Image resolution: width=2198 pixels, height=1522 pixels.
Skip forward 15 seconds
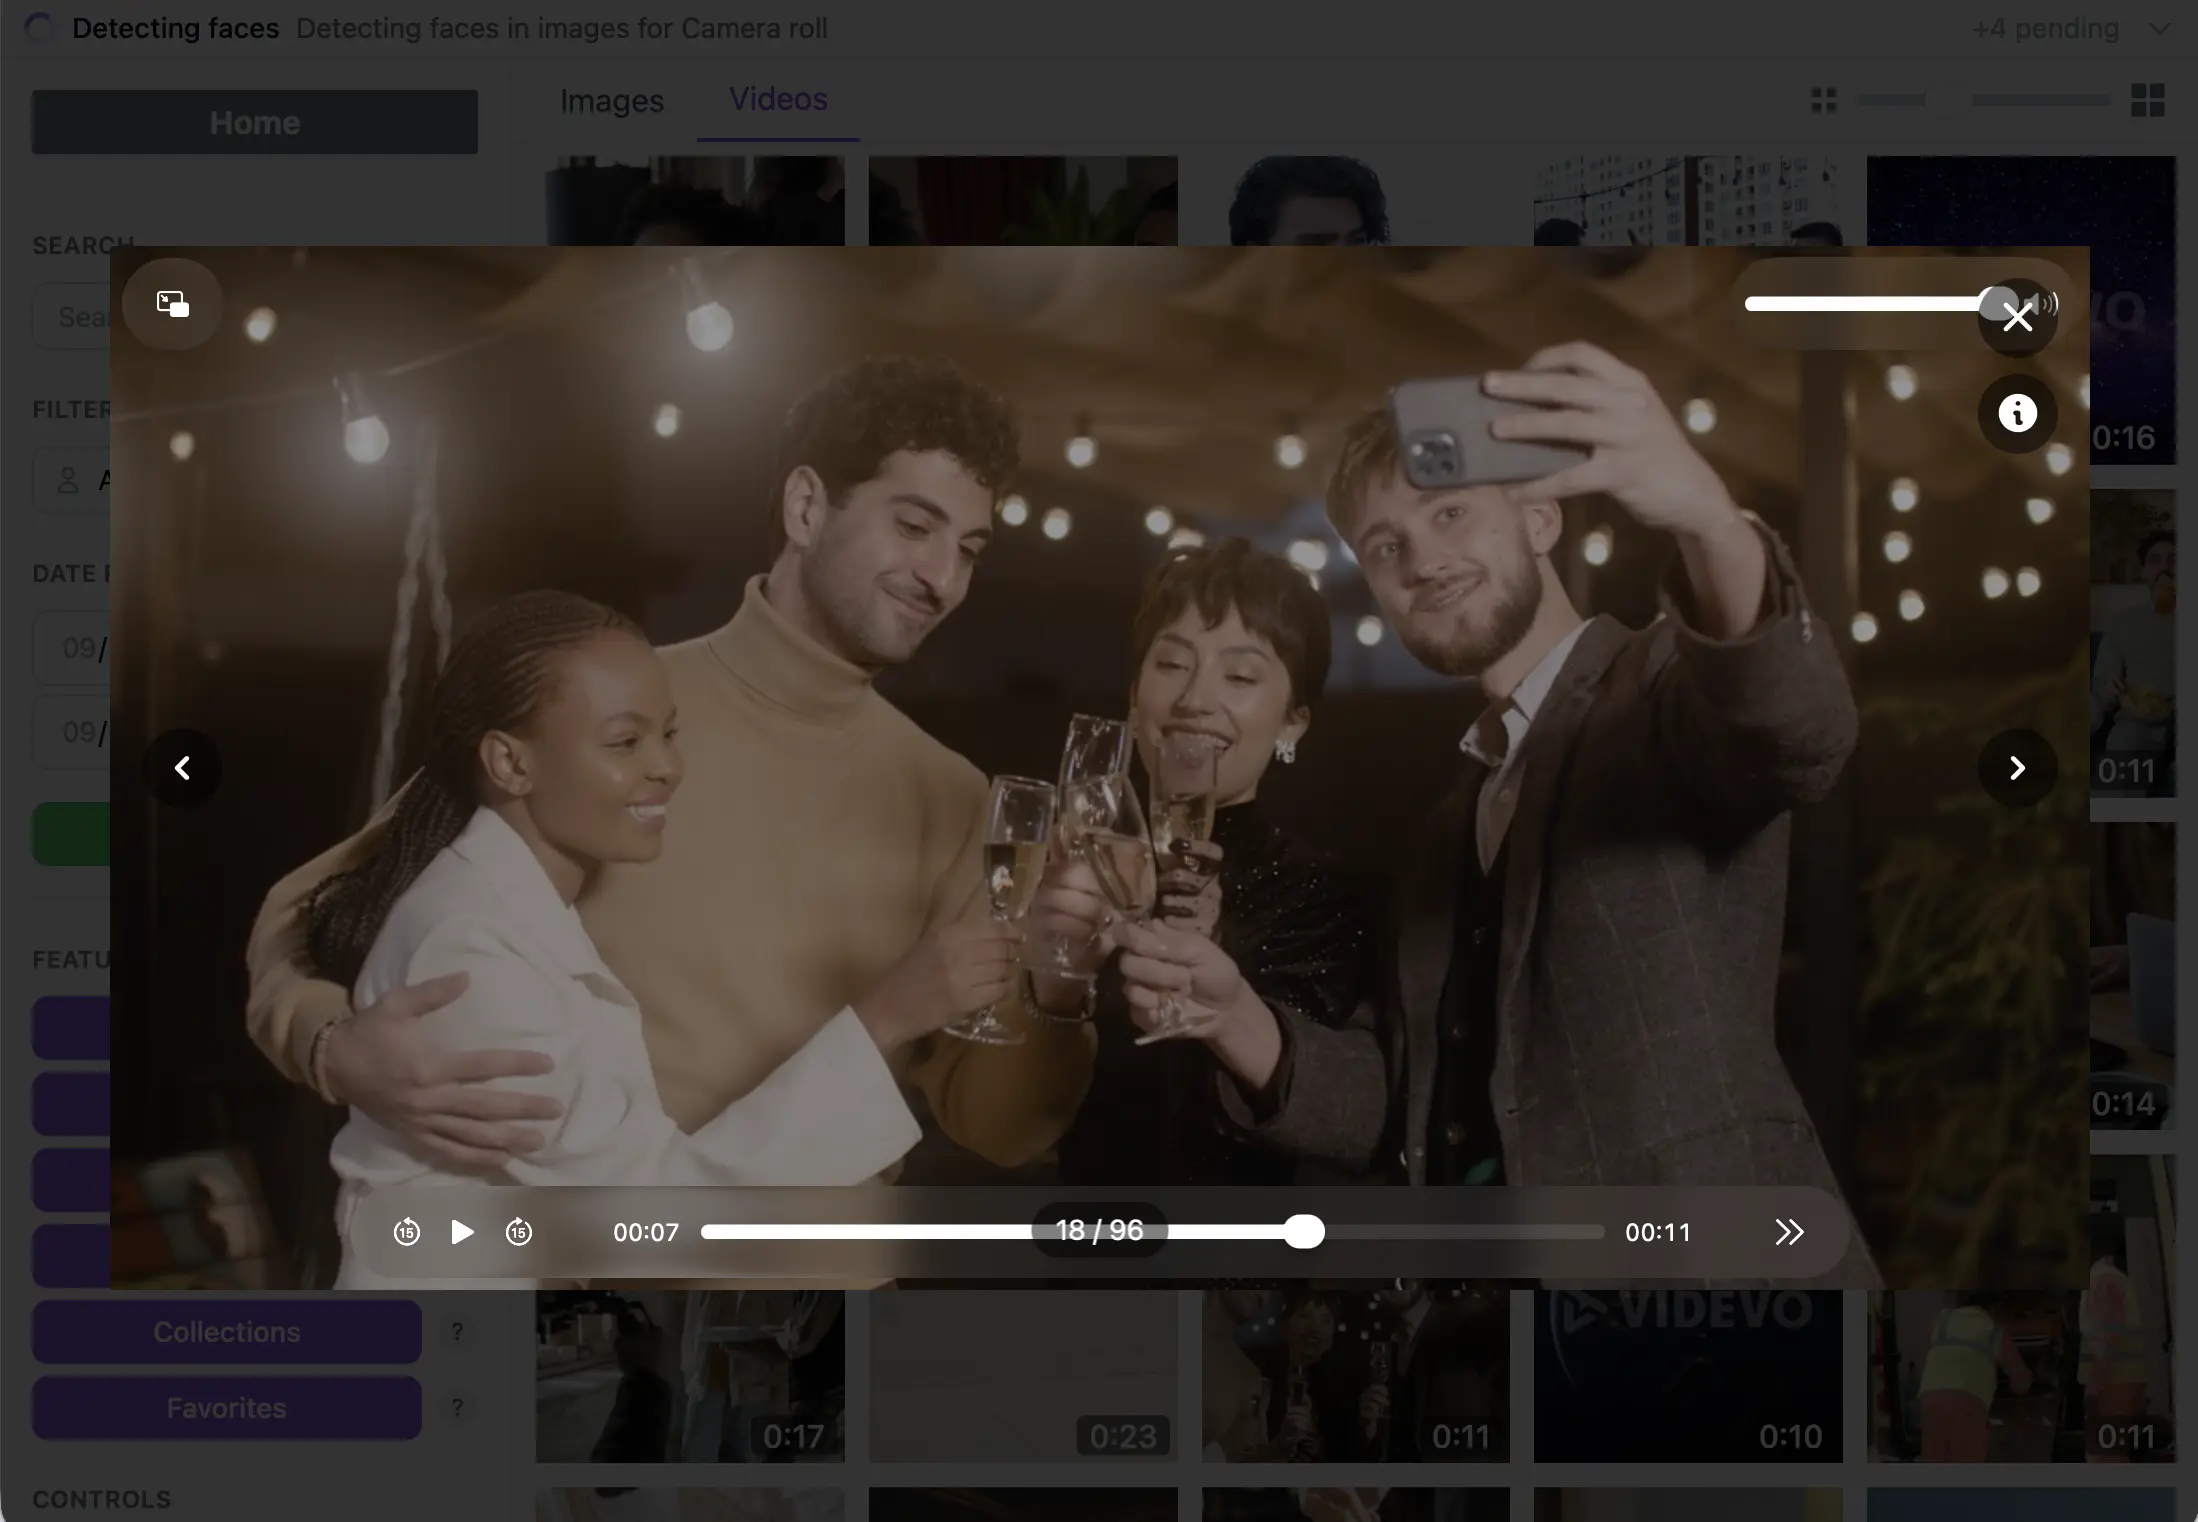[x=518, y=1232]
